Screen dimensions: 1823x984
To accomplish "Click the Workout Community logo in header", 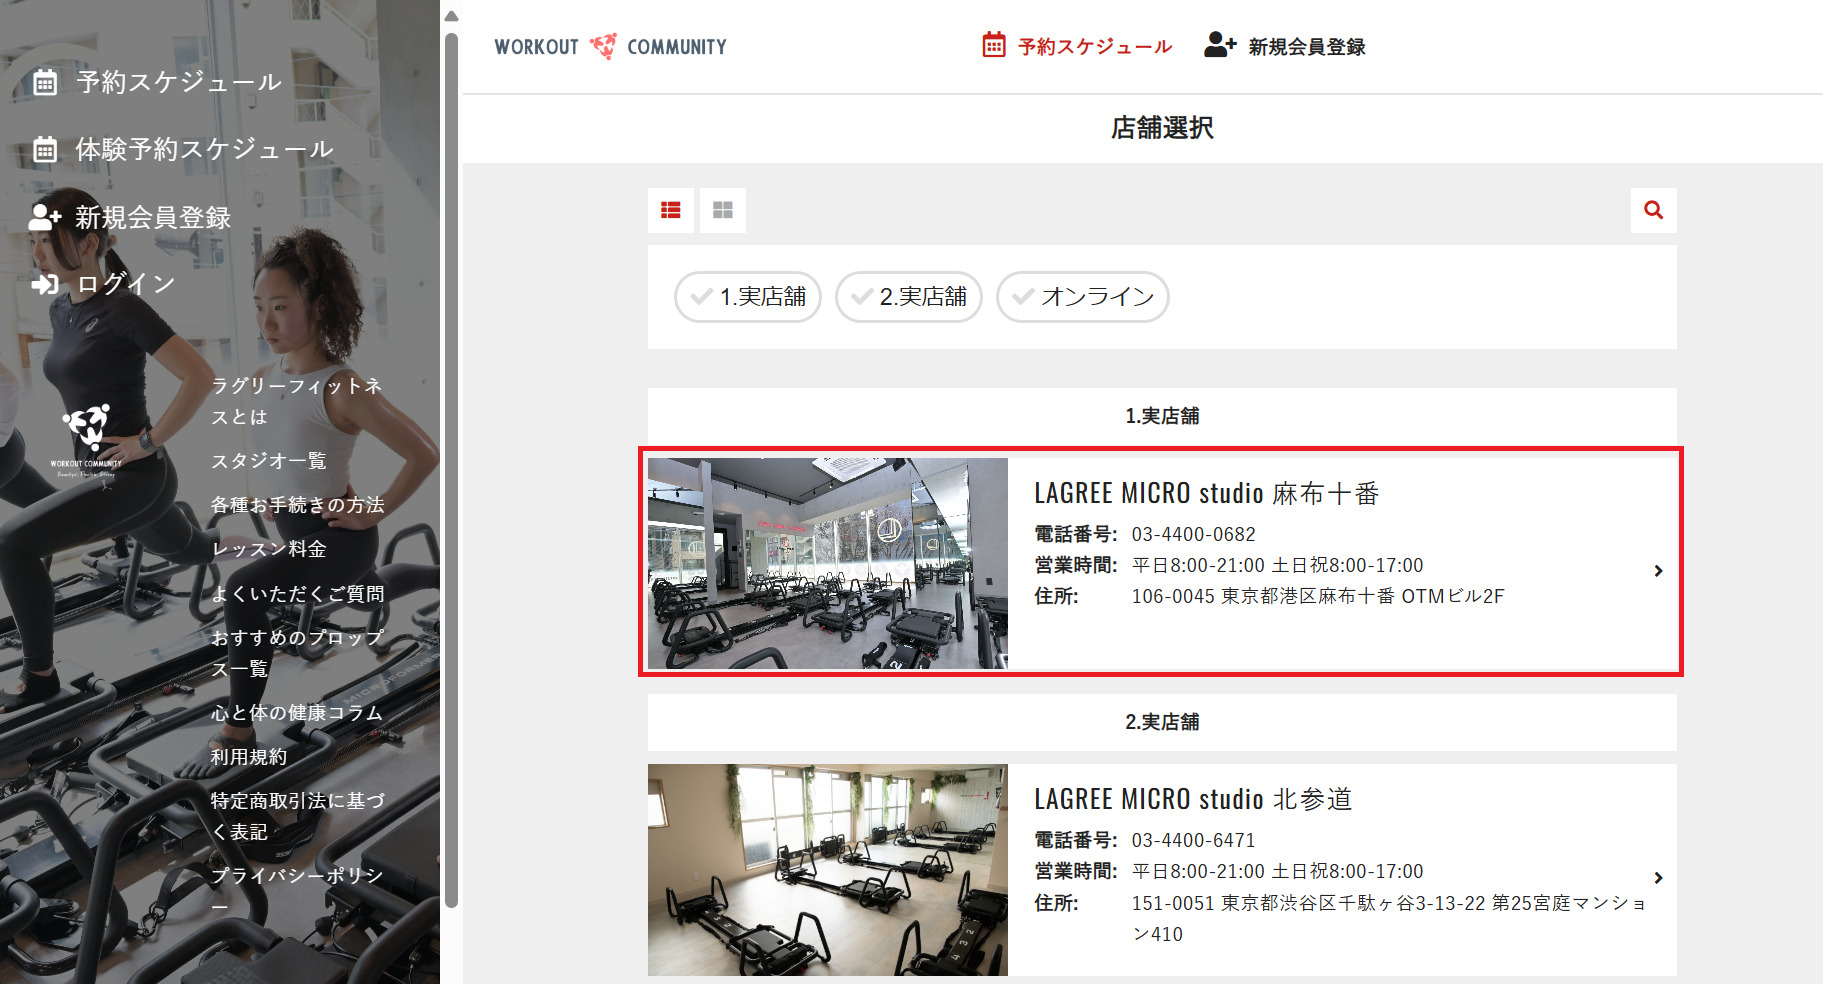I will tap(610, 47).
